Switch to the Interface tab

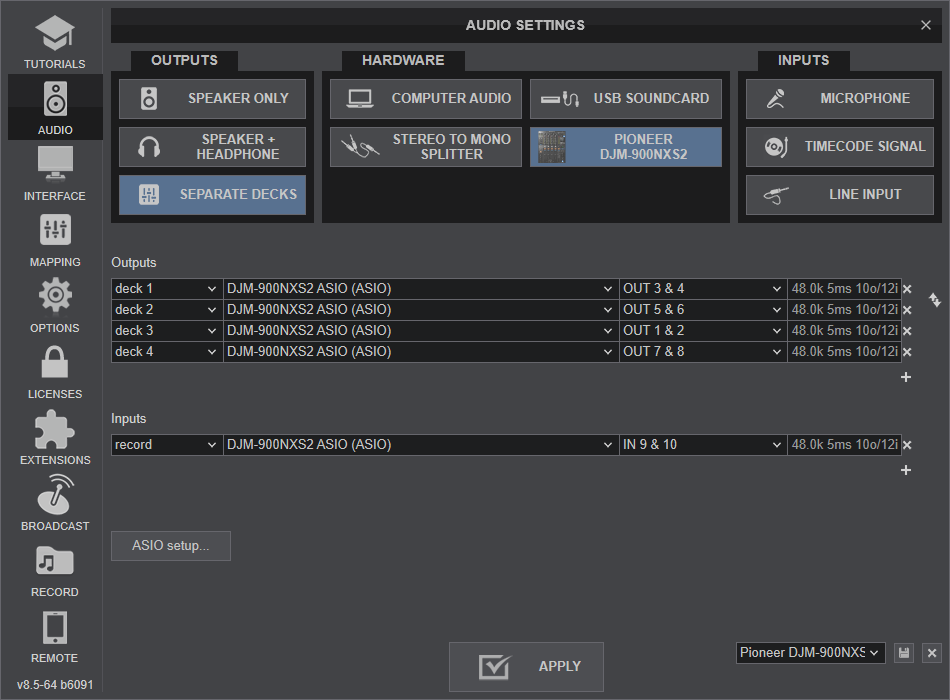coord(54,173)
